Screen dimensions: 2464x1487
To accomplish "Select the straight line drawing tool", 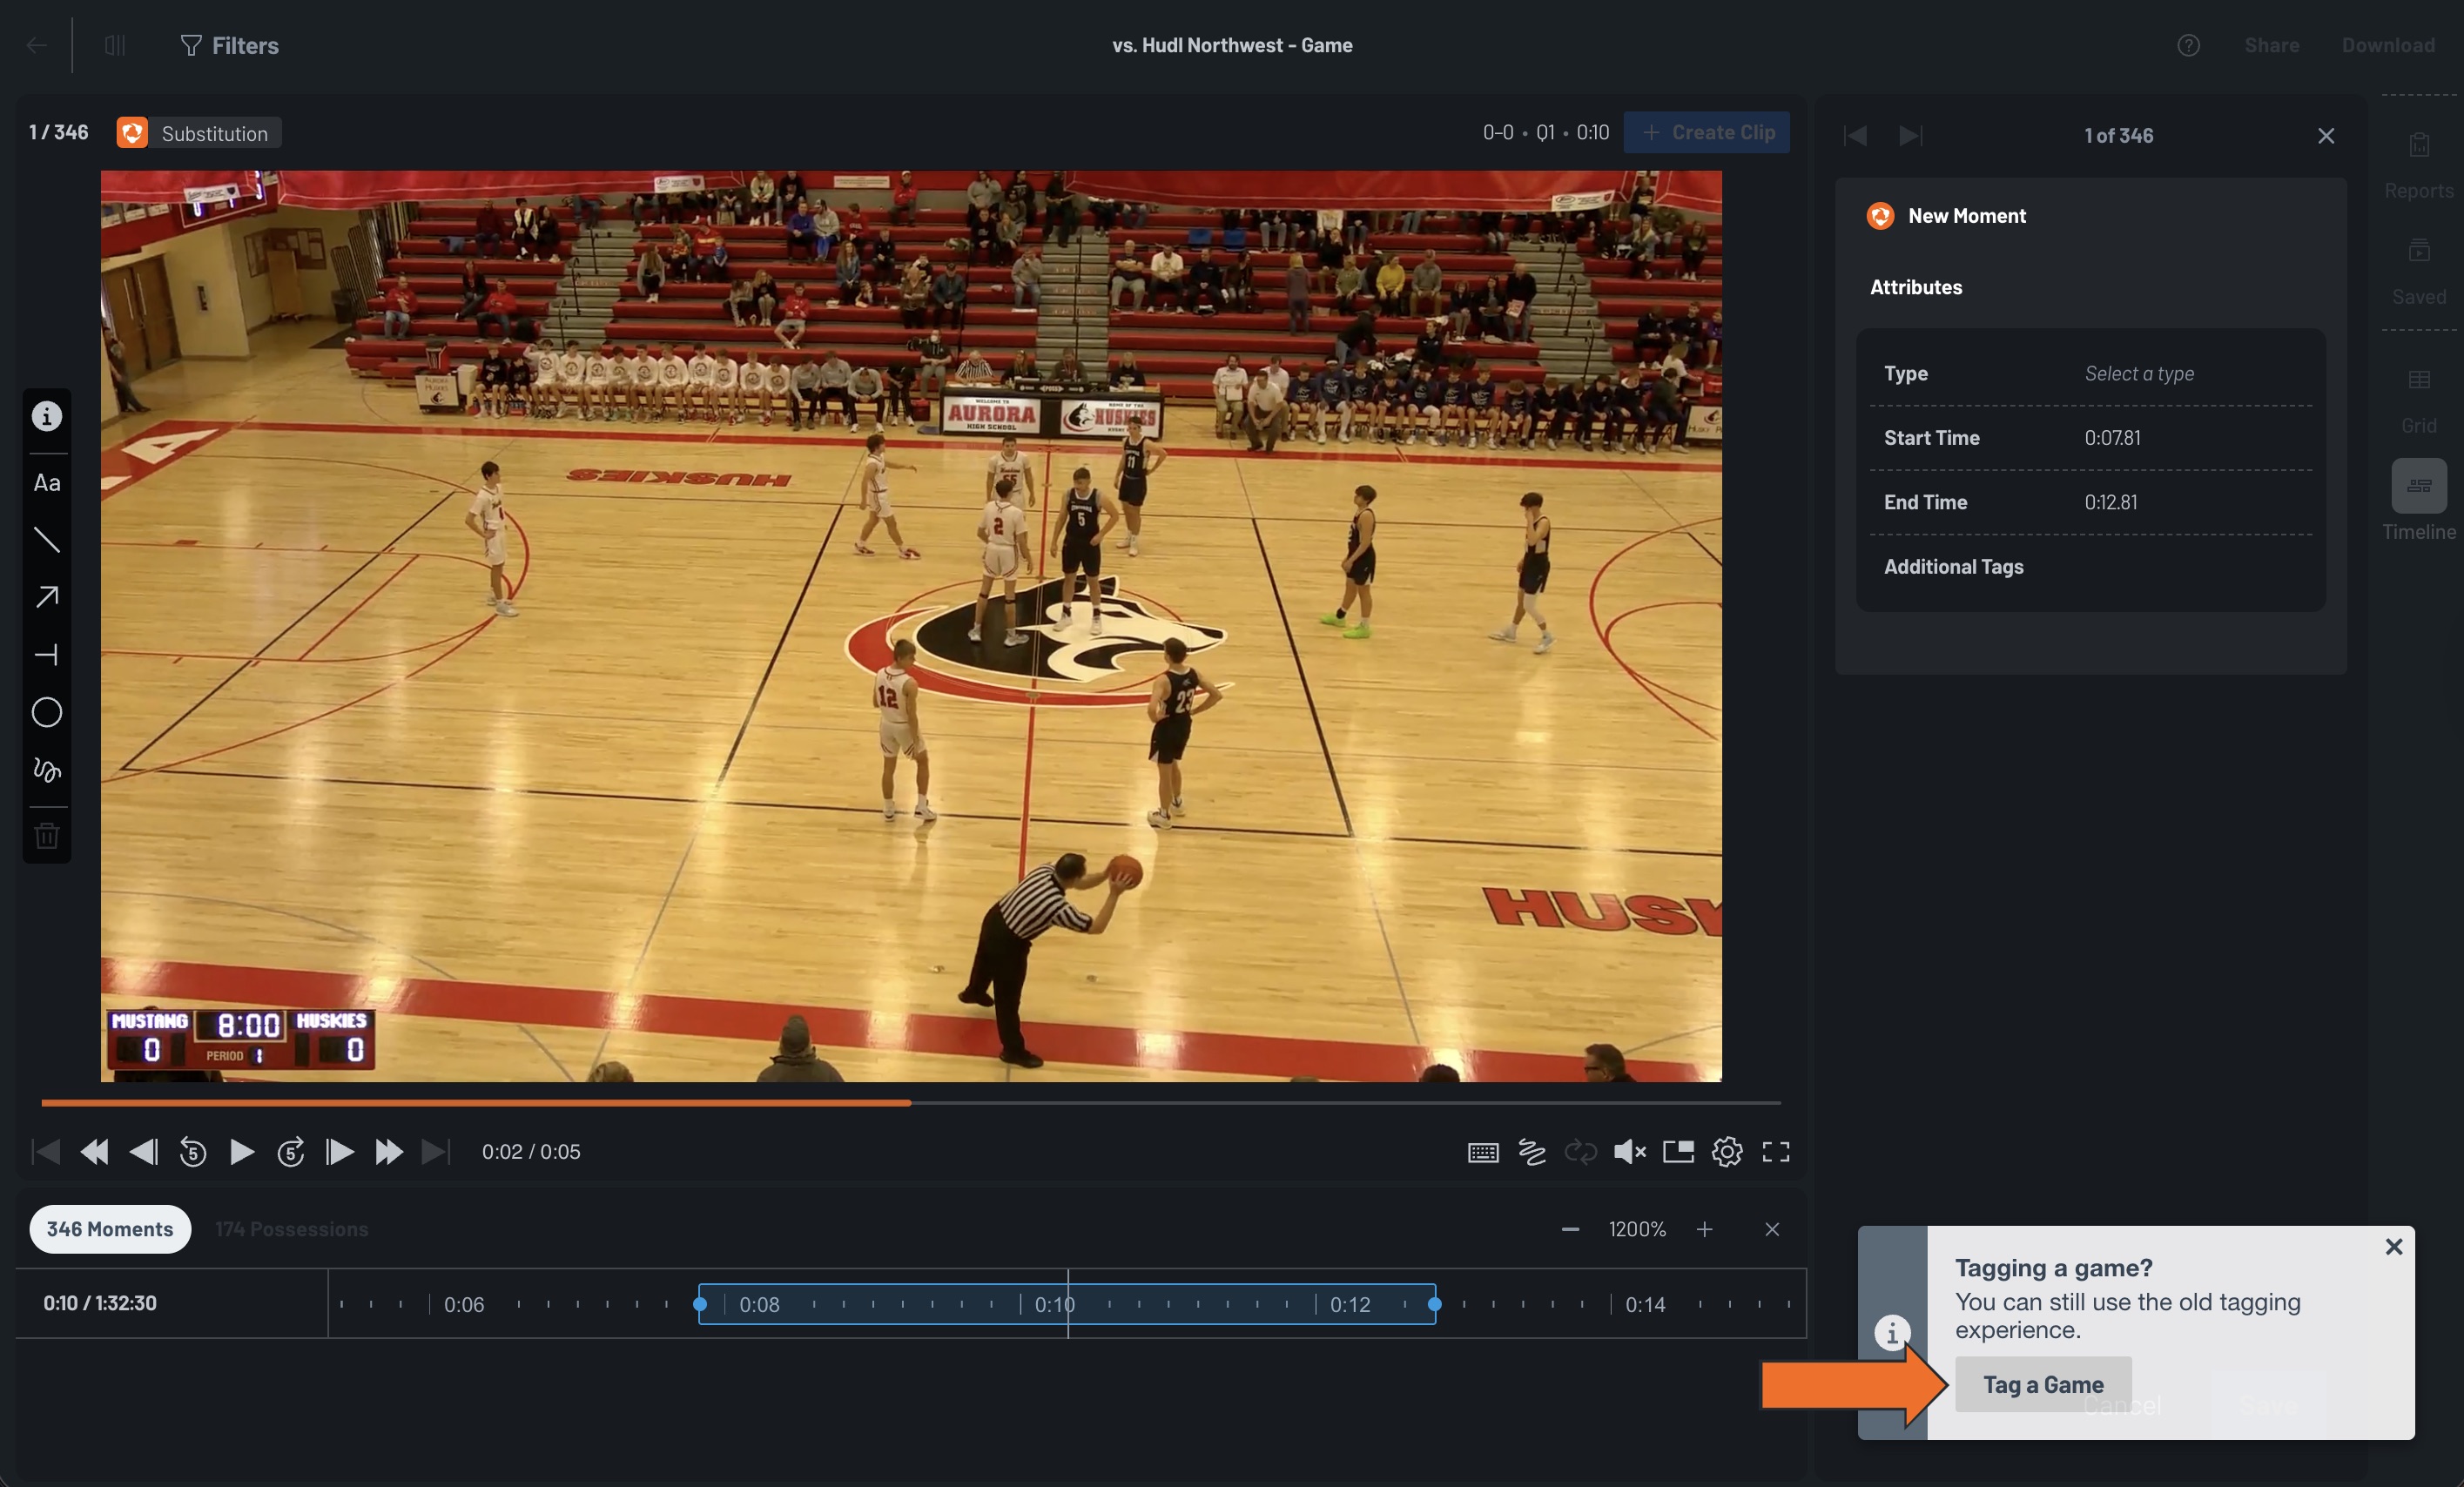I will [47, 540].
